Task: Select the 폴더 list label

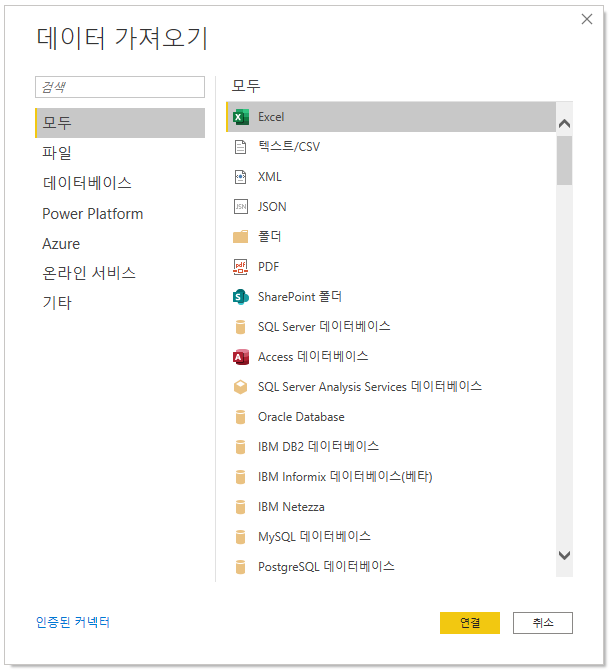Action: coord(270,237)
